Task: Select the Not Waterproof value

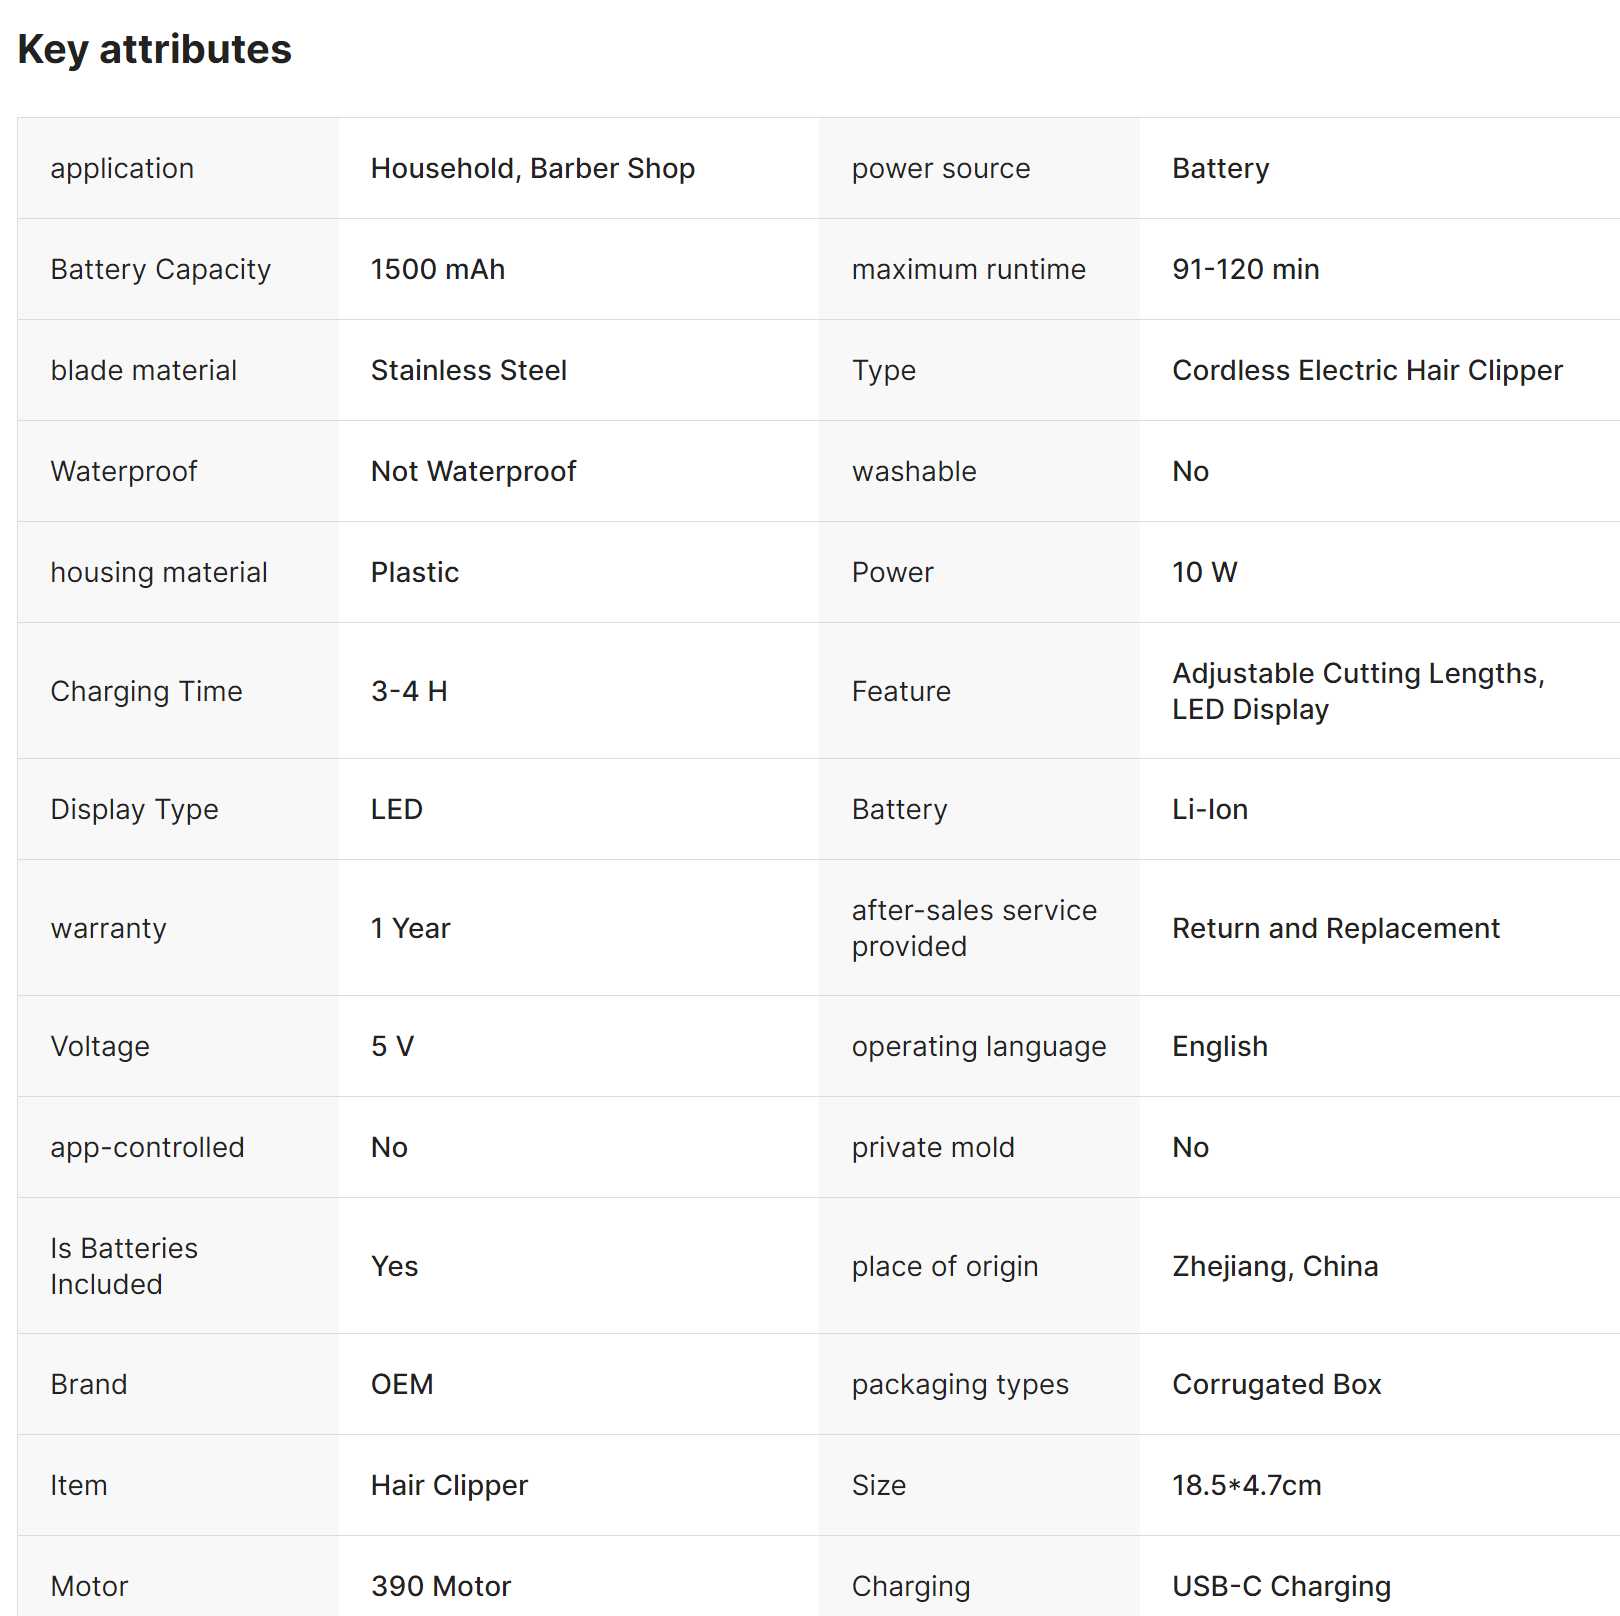Action: (473, 471)
